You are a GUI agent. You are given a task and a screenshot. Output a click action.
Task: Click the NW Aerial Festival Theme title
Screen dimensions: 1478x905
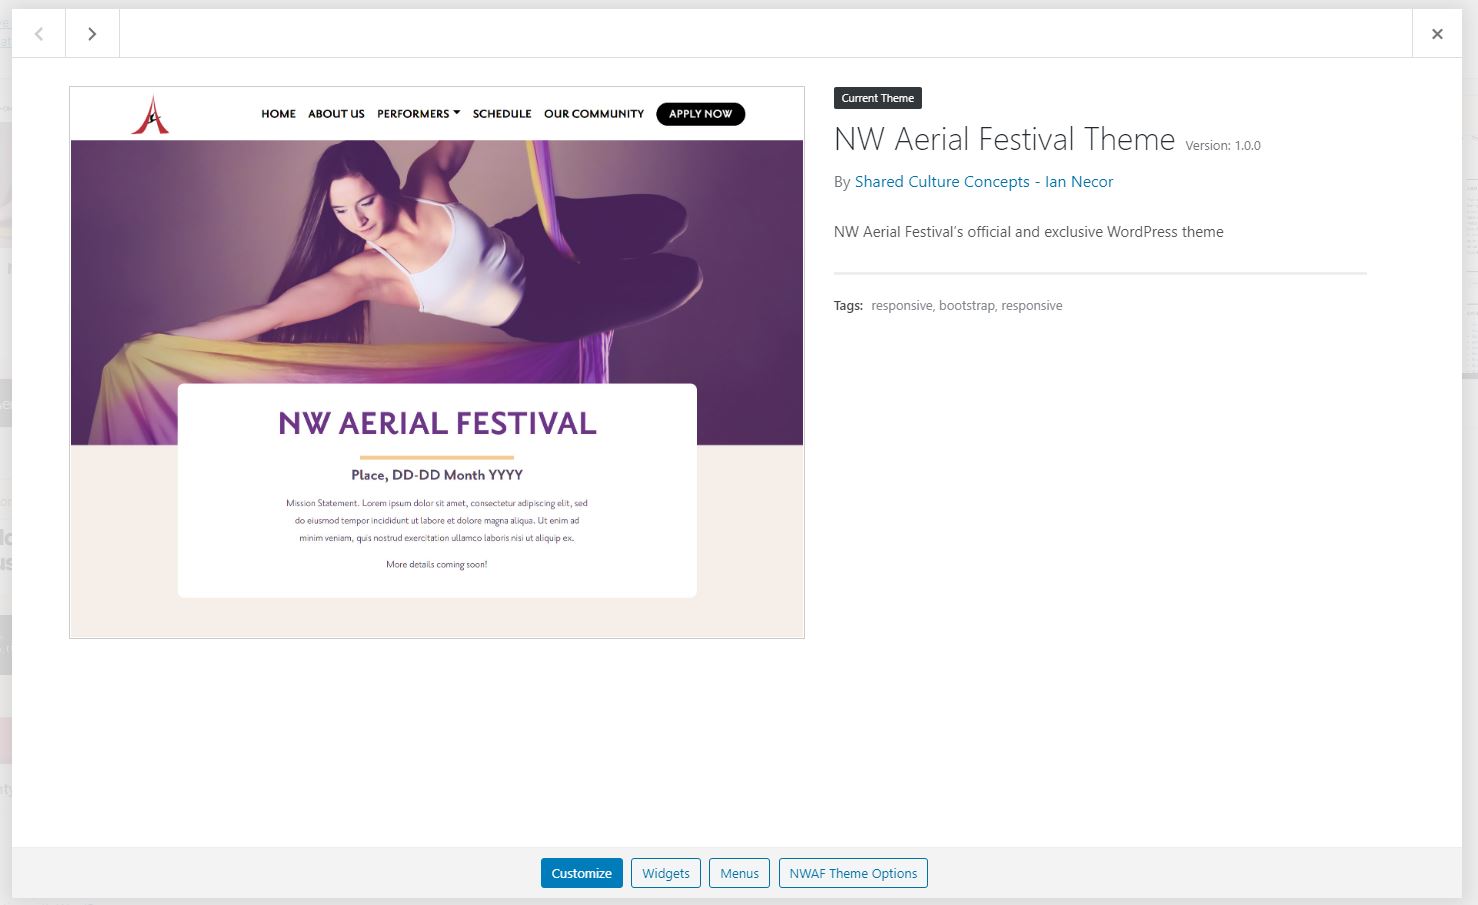click(1004, 139)
